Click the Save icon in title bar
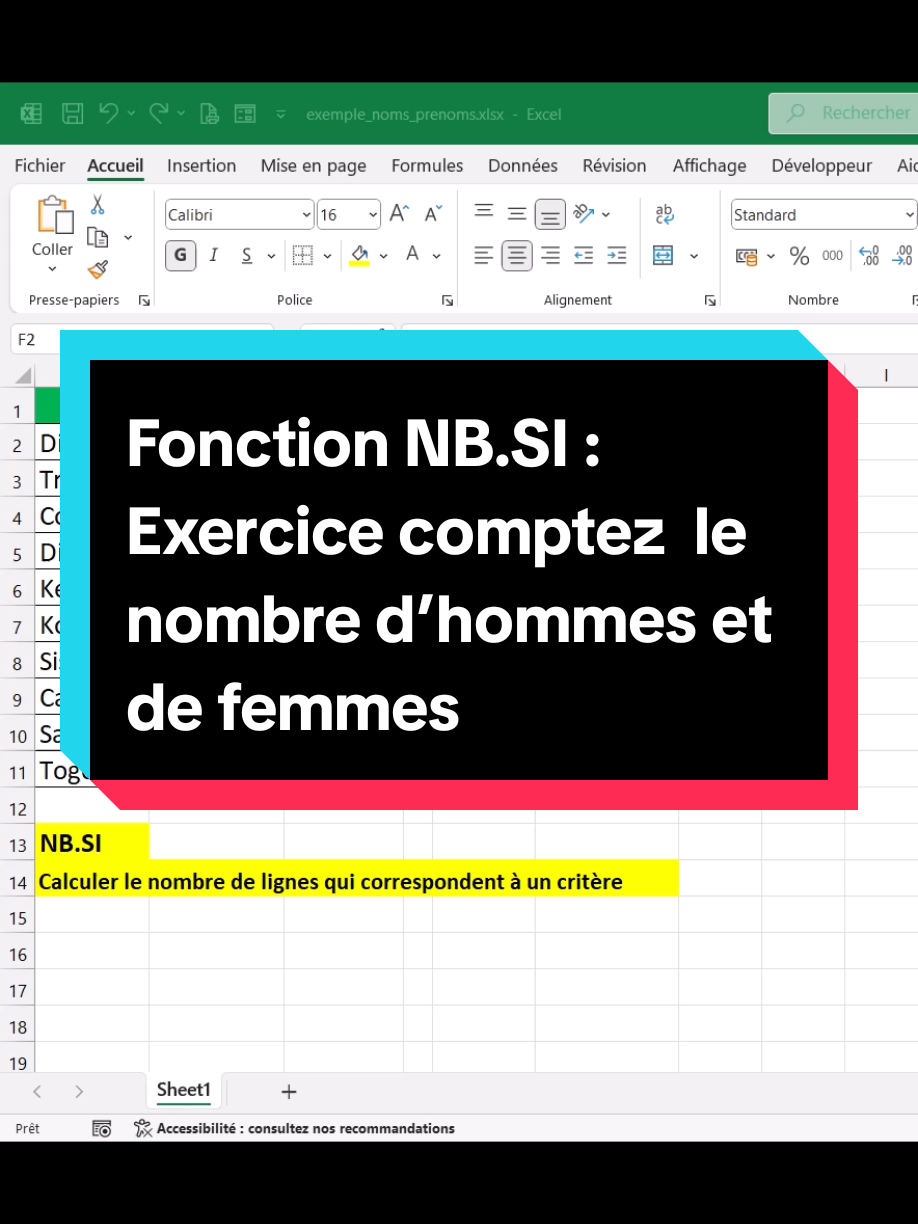The image size is (918, 1224). [x=72, y=114]
